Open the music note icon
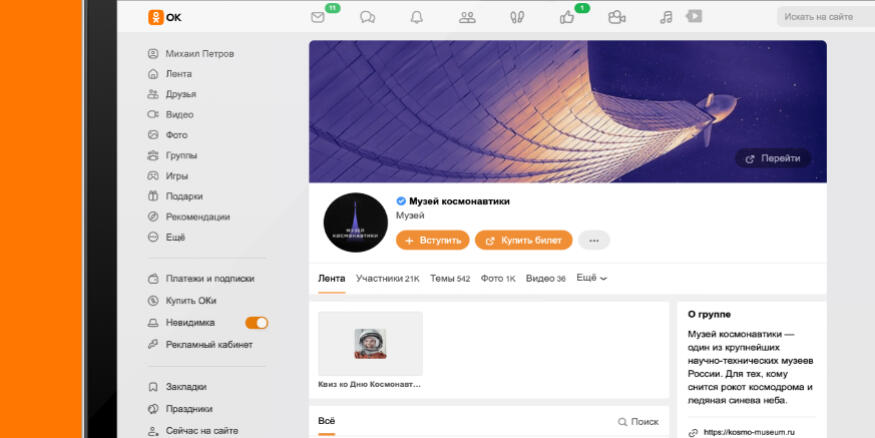This screenshot has height=438, width=875. pyautogui.click(x=666, y=17)
